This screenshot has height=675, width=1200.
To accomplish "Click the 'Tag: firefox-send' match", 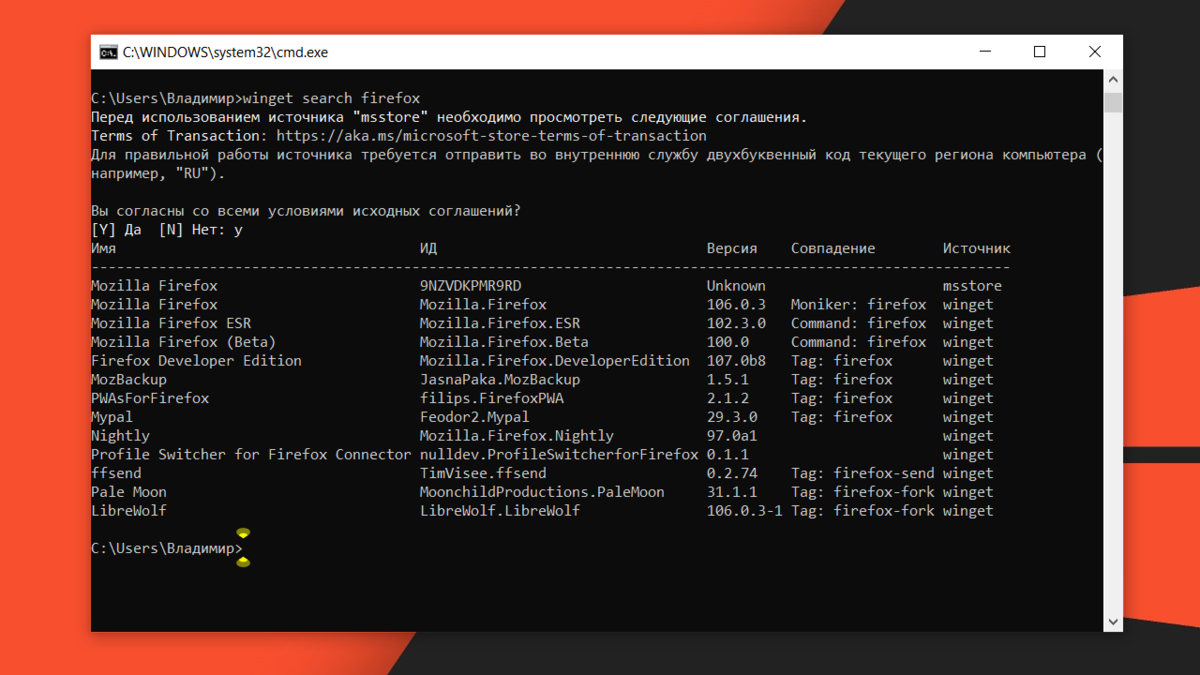I will [x=862, y=473].
